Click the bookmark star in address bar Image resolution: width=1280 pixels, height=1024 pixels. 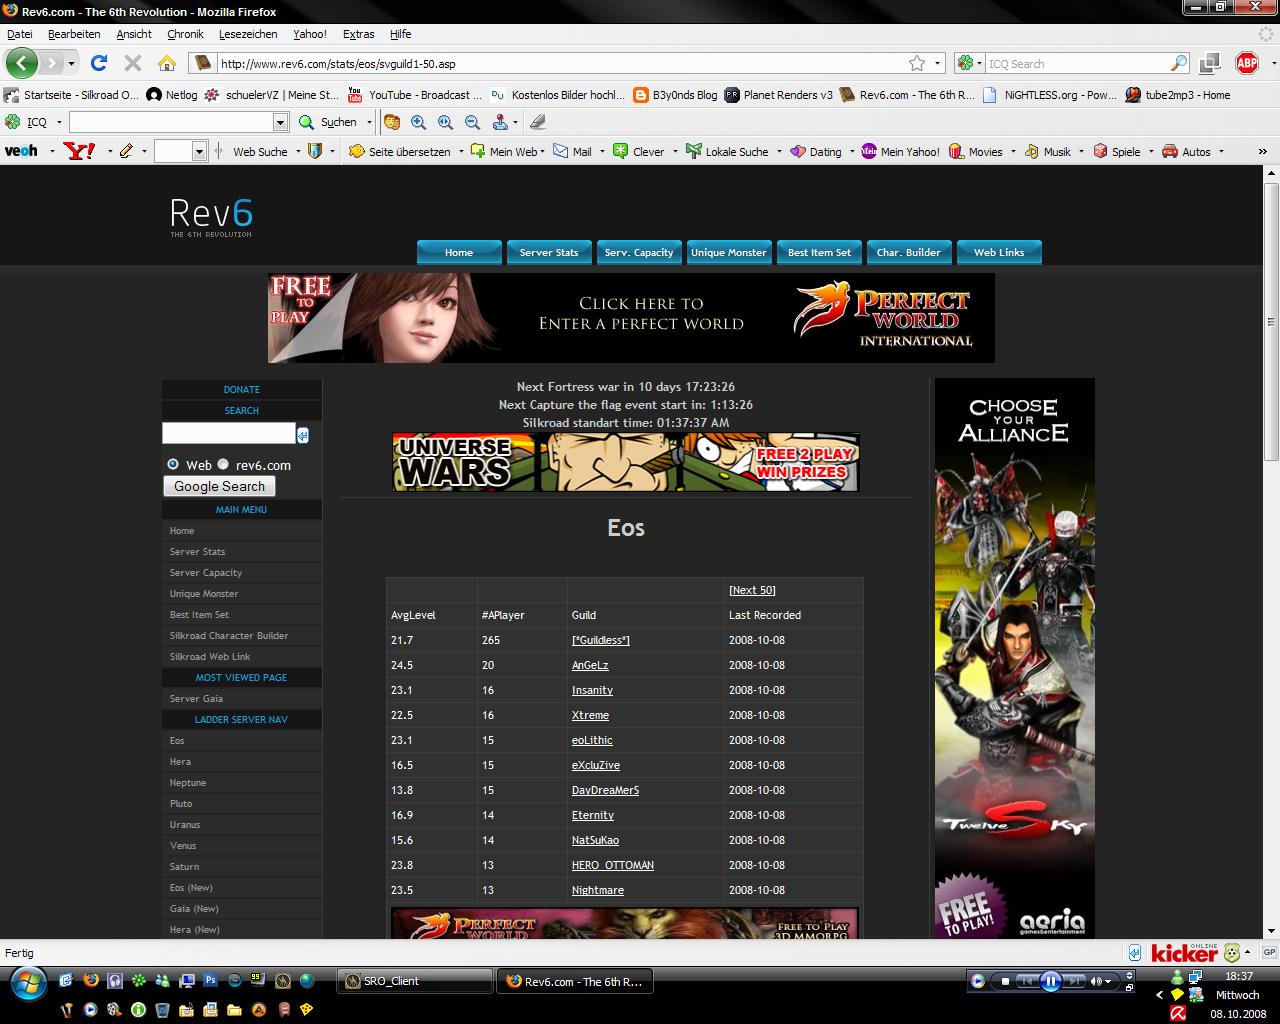917,63
